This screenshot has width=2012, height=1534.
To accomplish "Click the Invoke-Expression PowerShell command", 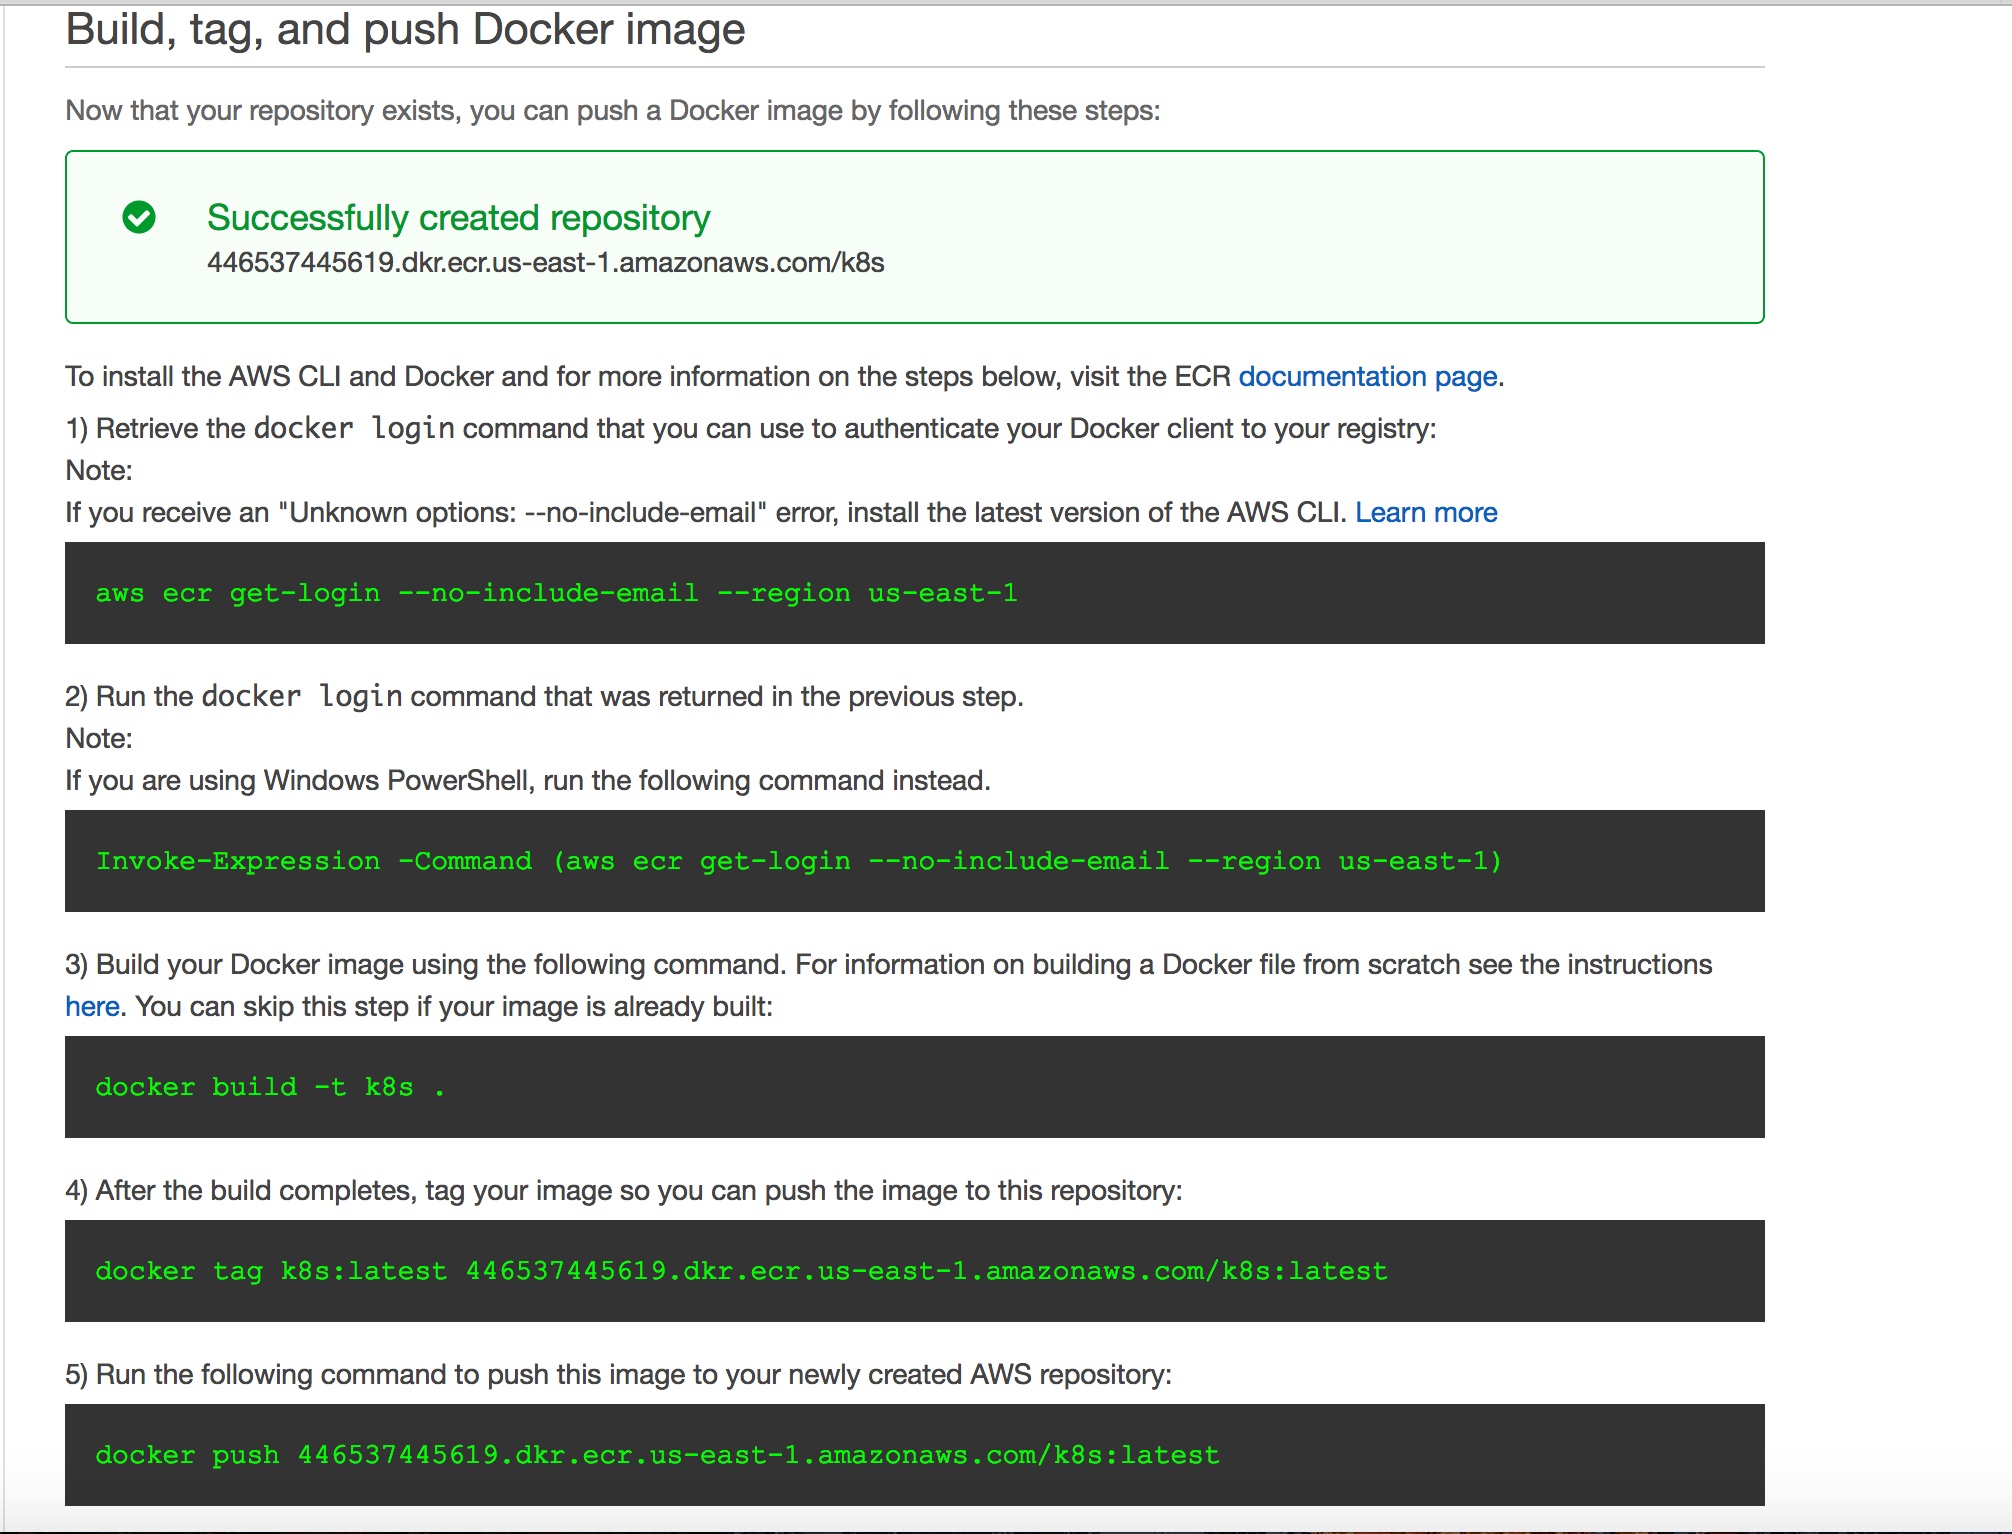I will [x=798, y=861].
